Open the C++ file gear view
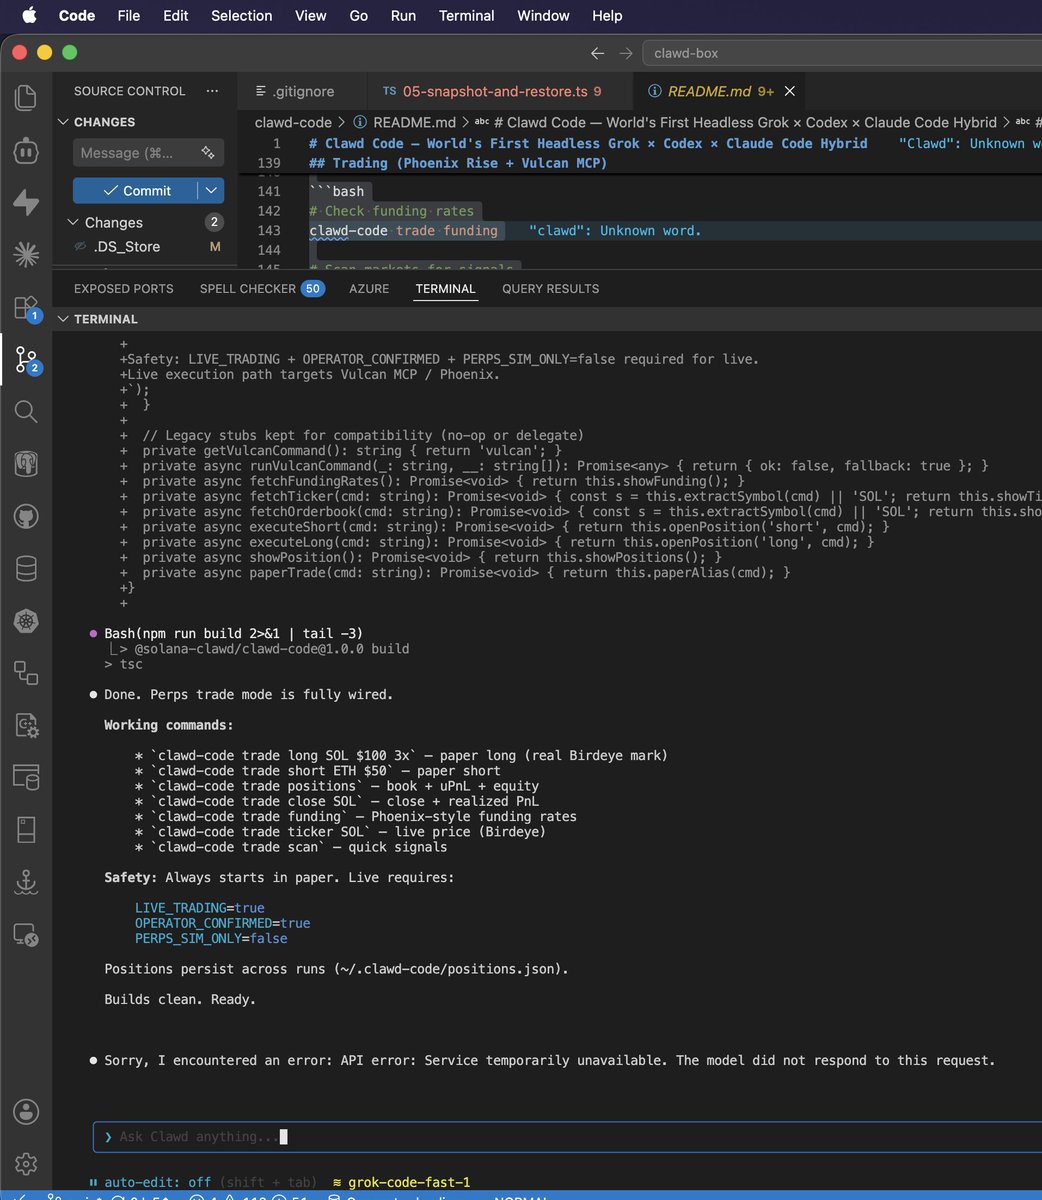Viewport: 1042px width, 1200px height. click(x=26, y=724)
